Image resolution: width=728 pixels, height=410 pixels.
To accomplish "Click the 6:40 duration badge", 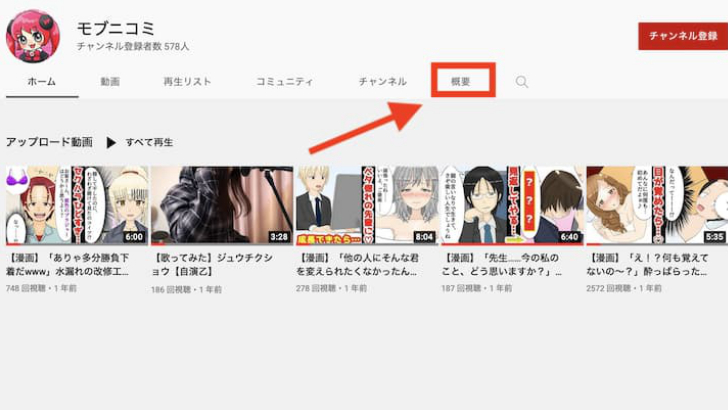I will point(570,237).
